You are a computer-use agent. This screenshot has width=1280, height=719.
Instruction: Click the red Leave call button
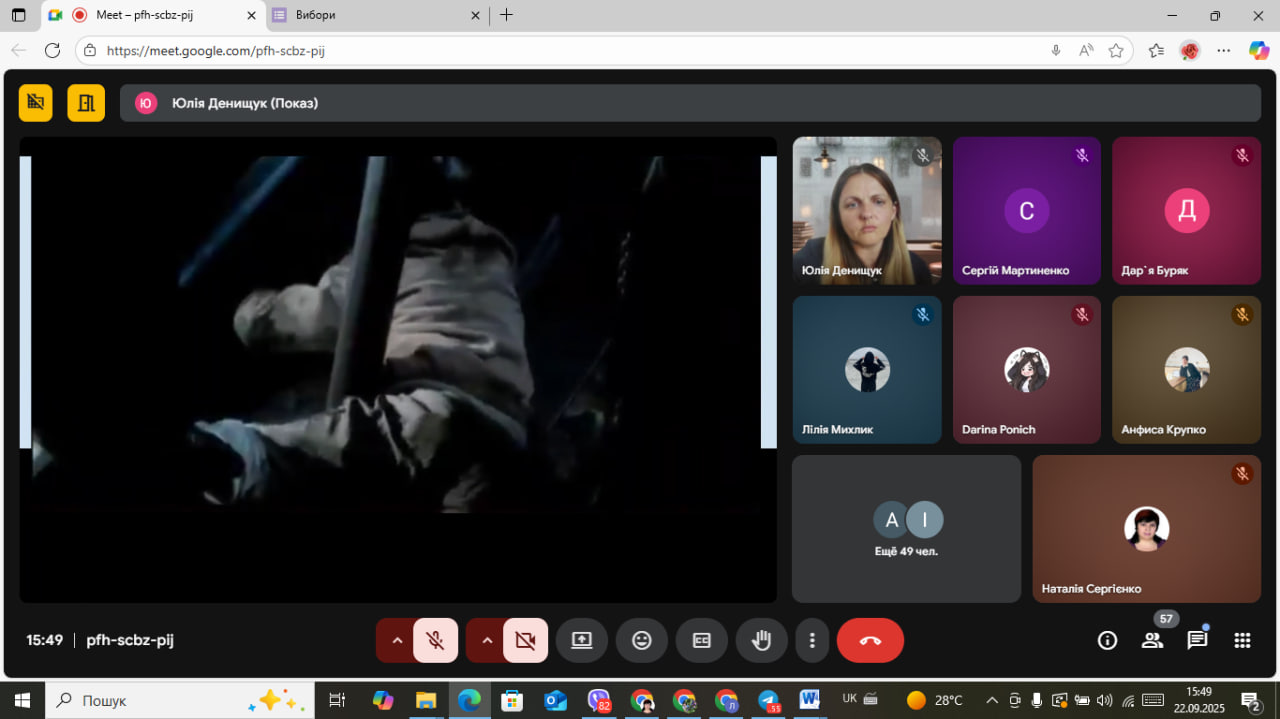(870, 641)
